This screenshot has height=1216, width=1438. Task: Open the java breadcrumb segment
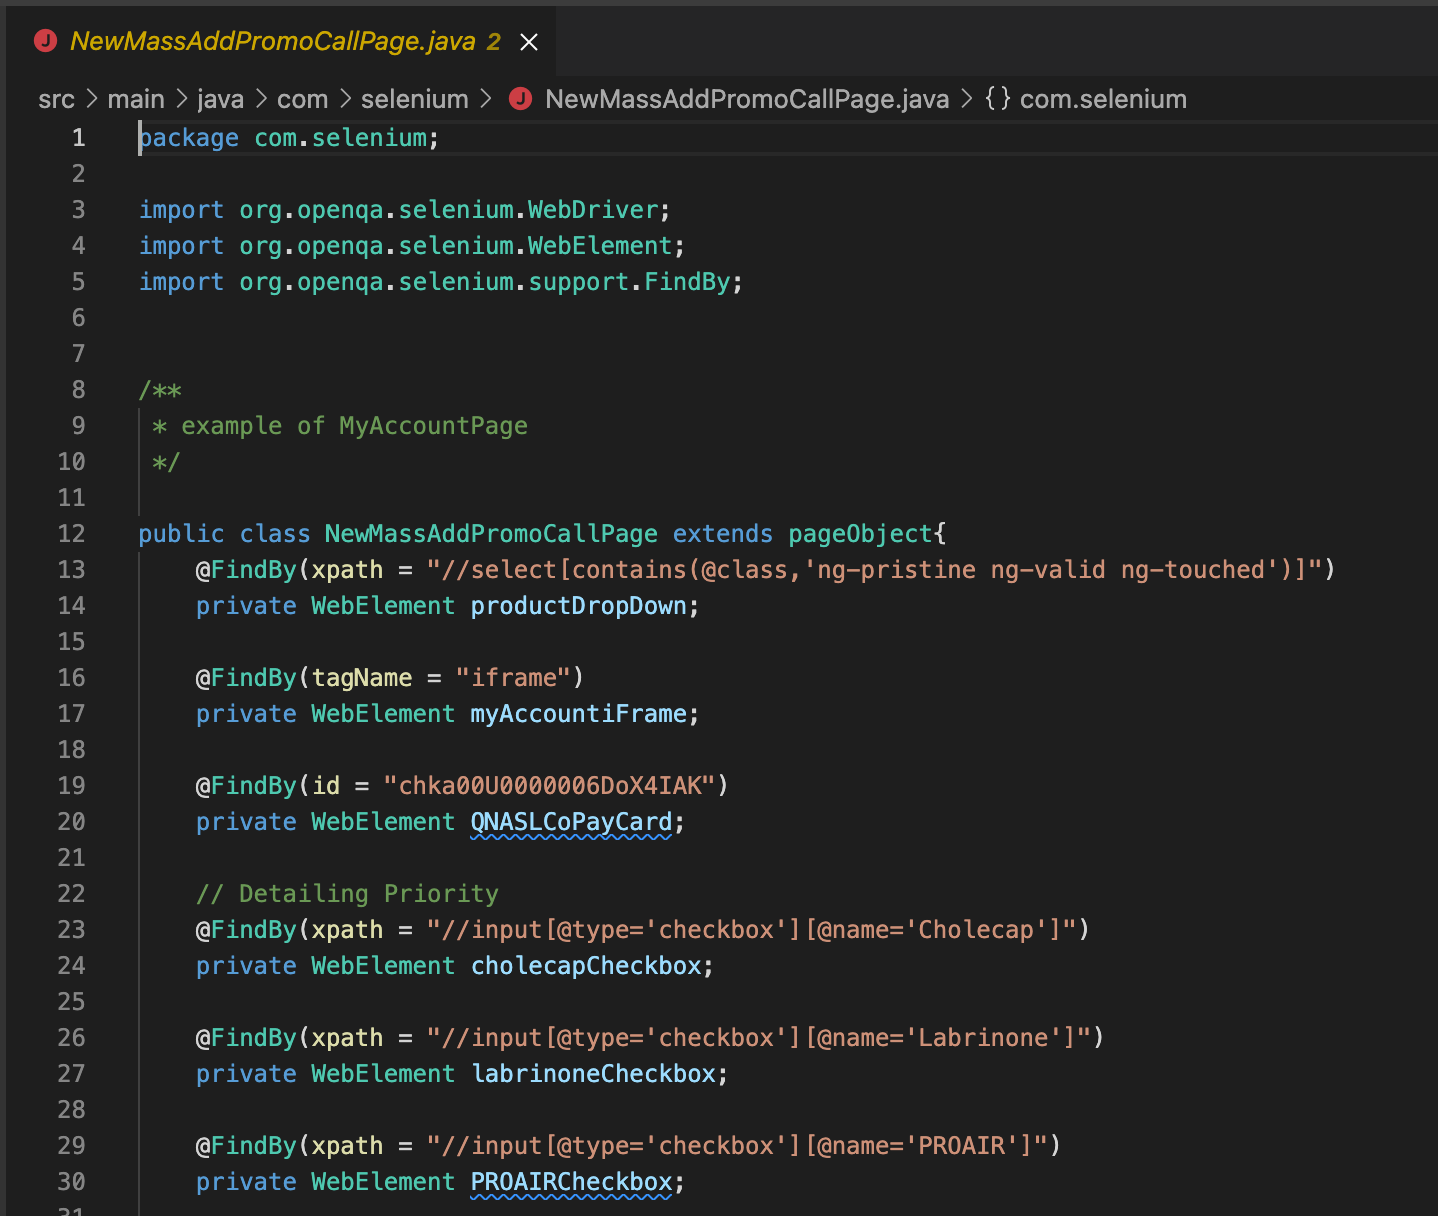coord(220,99)
